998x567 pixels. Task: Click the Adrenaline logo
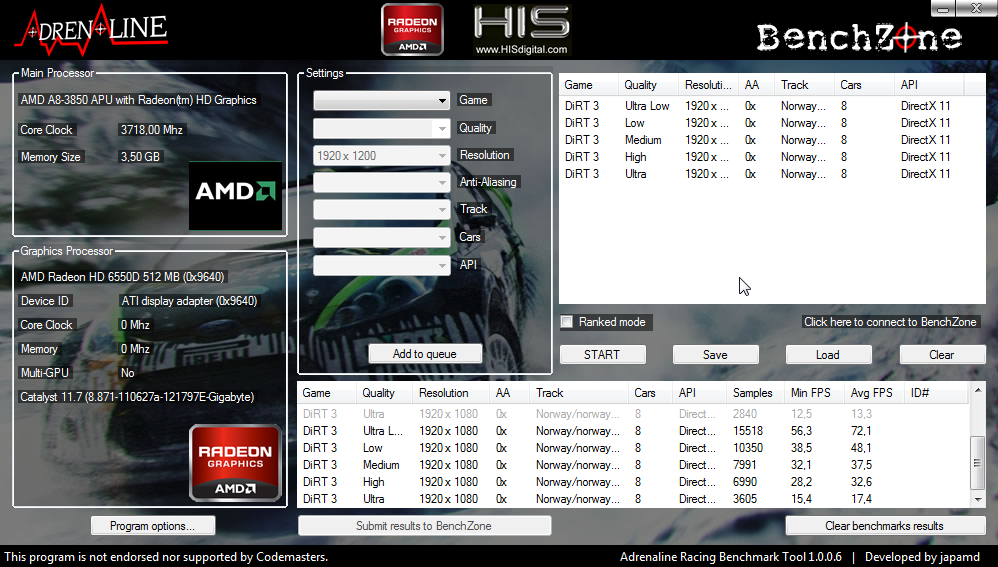click(x=92, y=29)
